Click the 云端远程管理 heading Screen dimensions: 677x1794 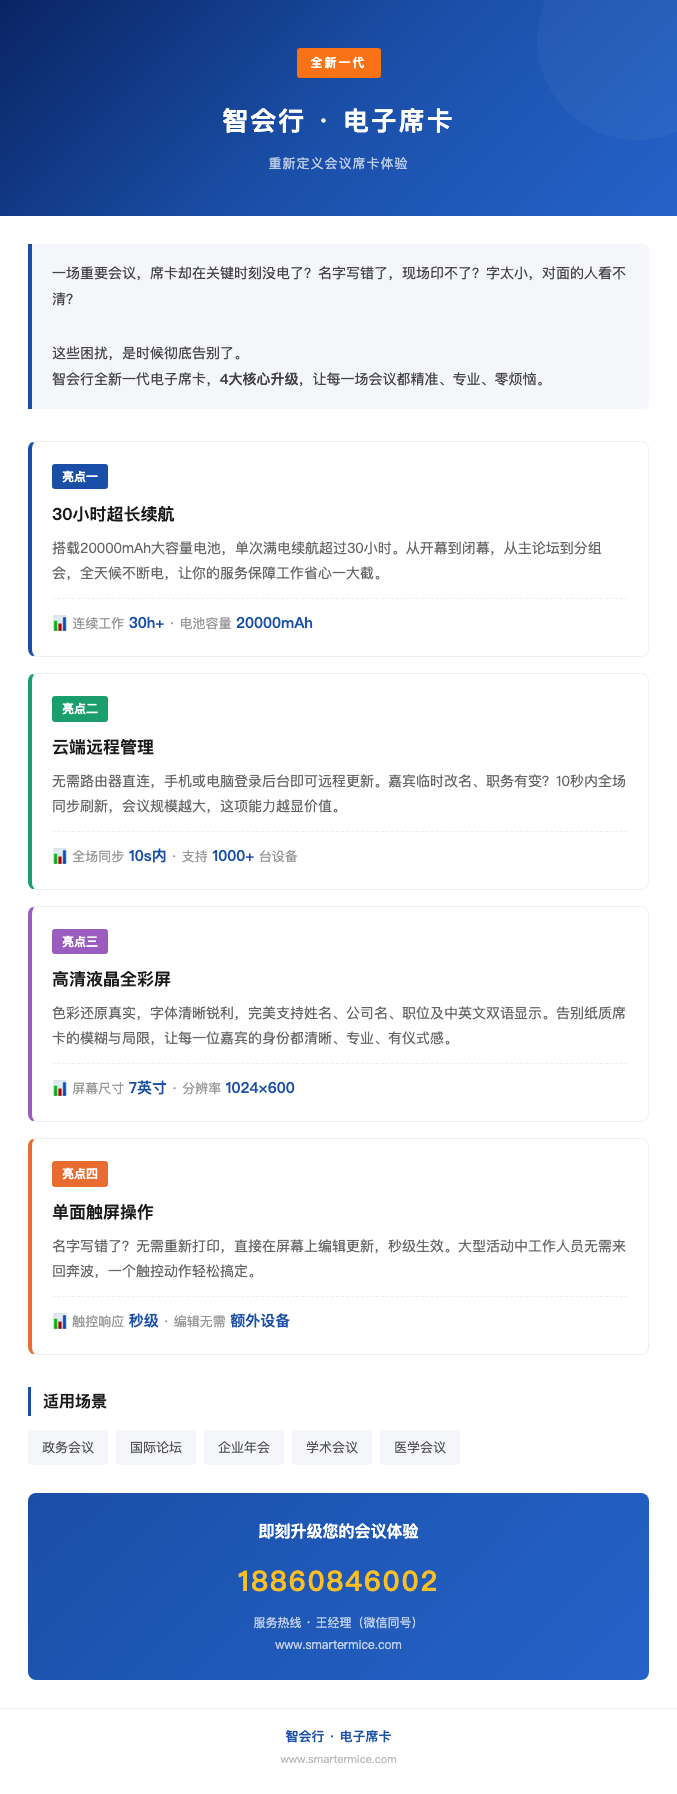(103, 747)
